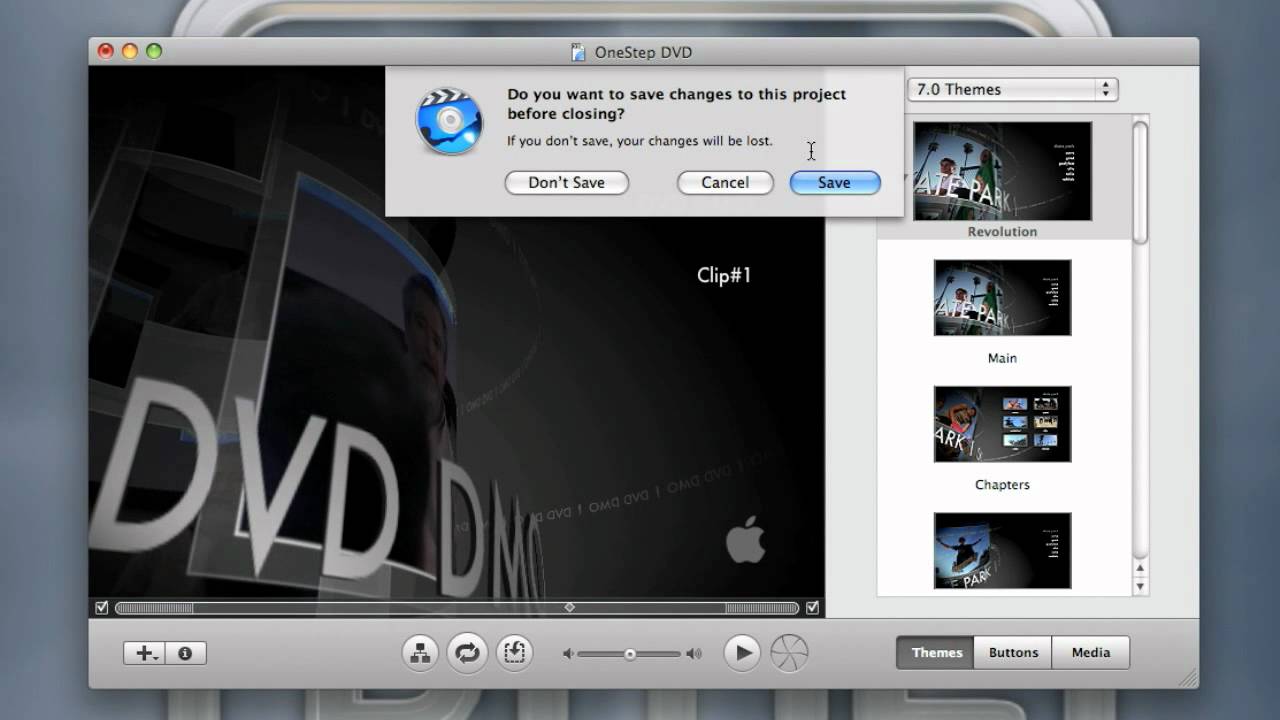The width and height of the screenshot is (1280, 720).
Task: Toggle the left motion playhead checkbox
Action: (x=101, y=607)
